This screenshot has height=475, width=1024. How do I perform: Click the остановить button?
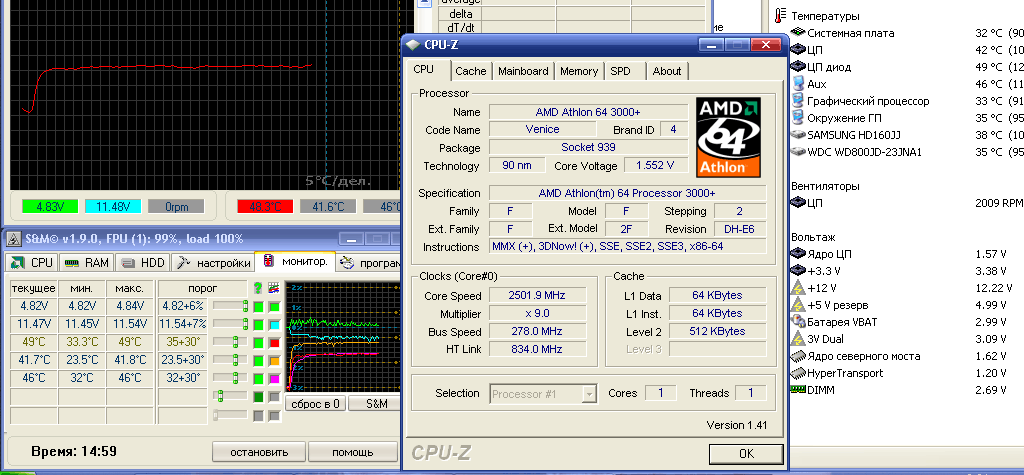pyautogui.click(x=259, y=452)
